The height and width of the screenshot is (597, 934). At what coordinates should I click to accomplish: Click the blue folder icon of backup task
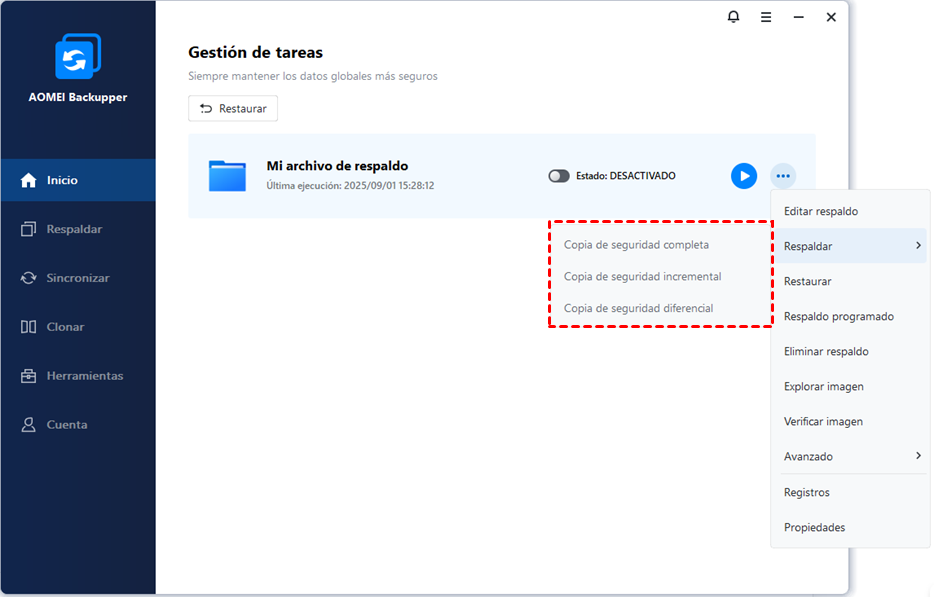[x=227, y=176]
